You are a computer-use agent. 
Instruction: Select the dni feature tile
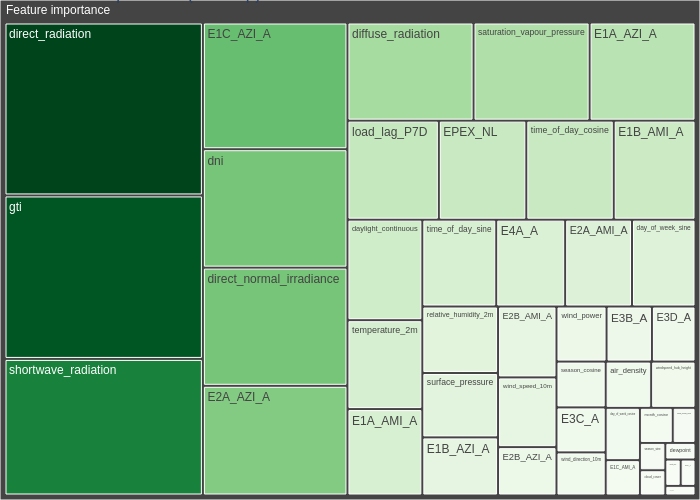(x=275, y=208)
